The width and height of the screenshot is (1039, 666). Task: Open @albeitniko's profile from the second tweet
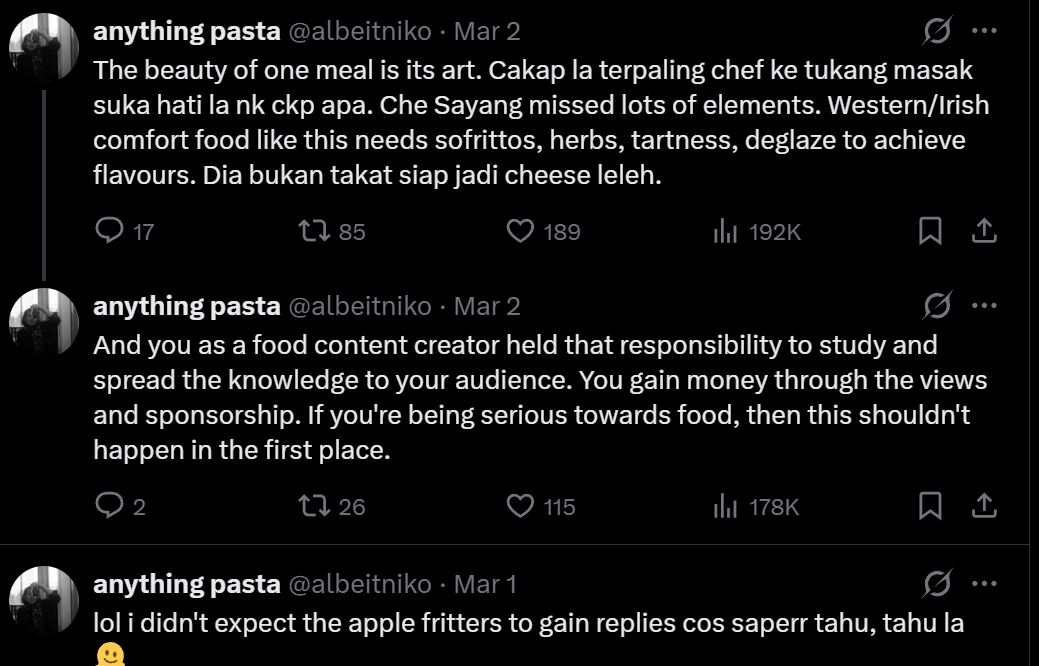click(x=359, y=306)
